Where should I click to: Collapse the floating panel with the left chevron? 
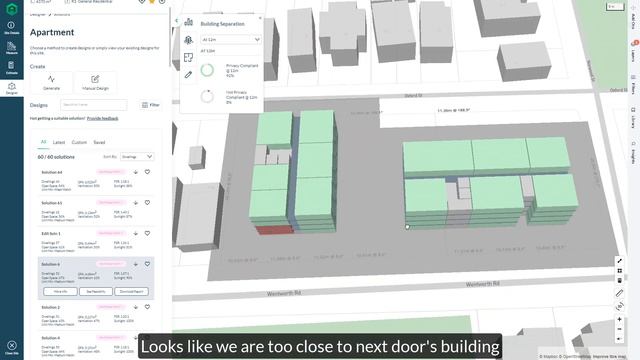[176, 20]
